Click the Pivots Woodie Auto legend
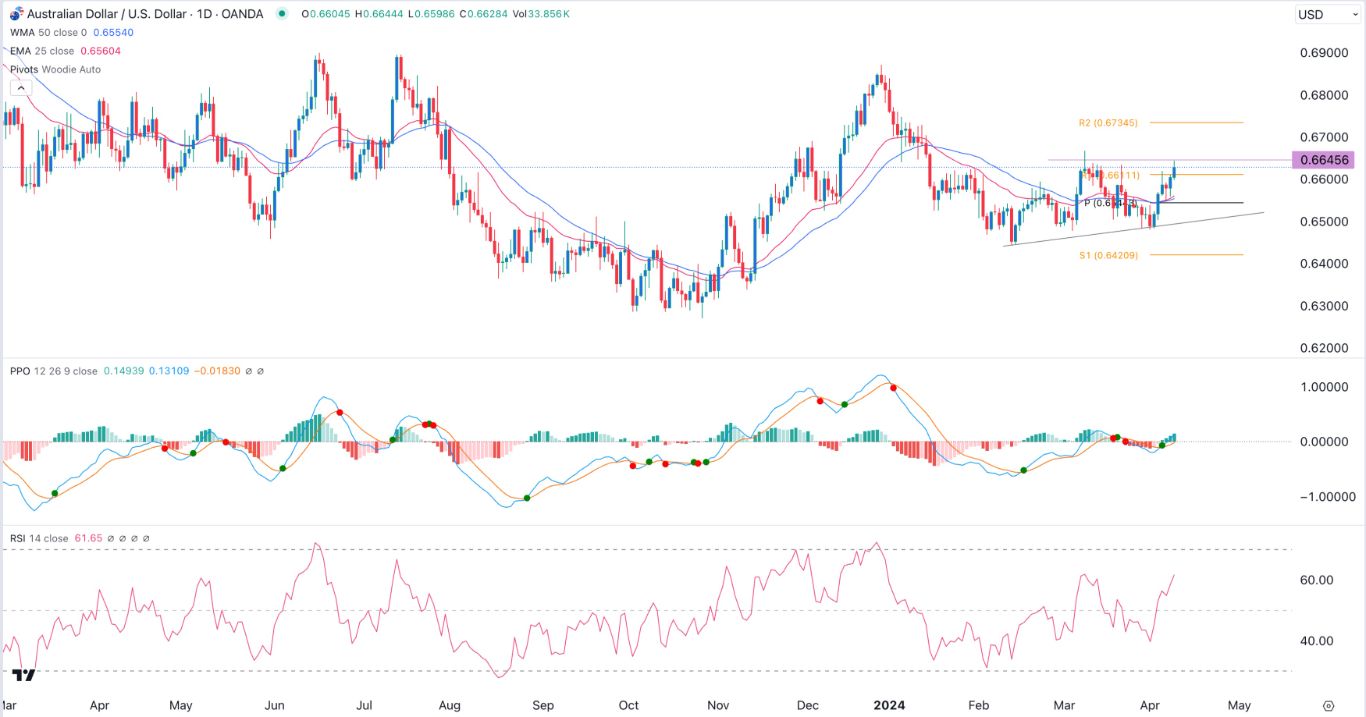 54,69
